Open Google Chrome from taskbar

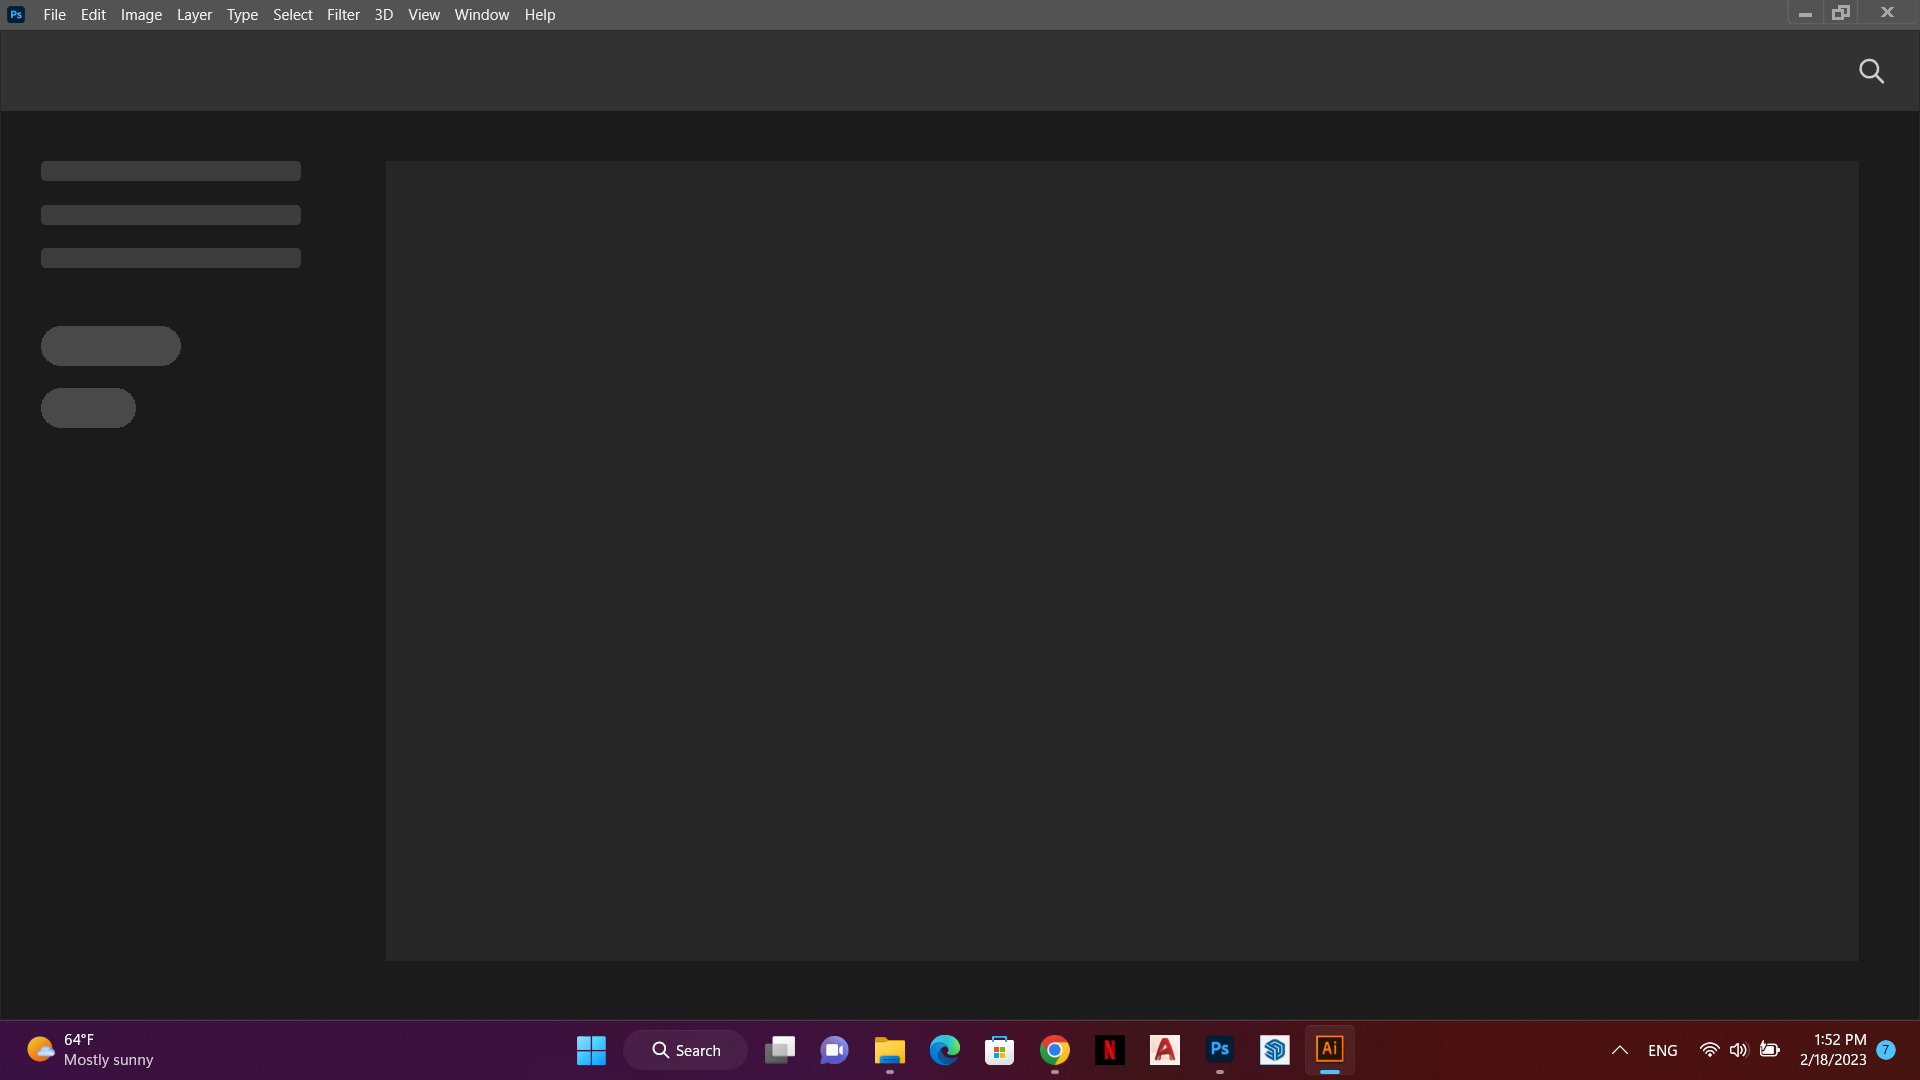[1054, 1050]
